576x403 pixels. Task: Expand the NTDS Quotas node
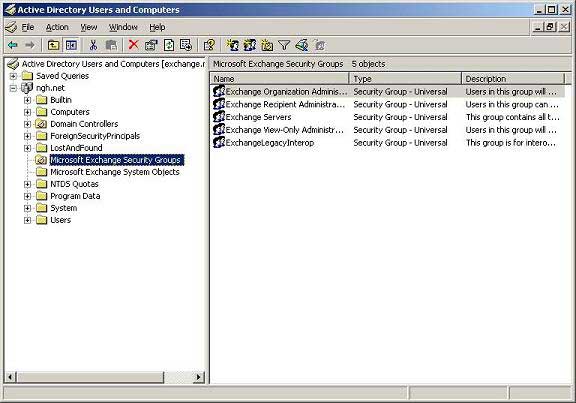click(x=27, y=184)
